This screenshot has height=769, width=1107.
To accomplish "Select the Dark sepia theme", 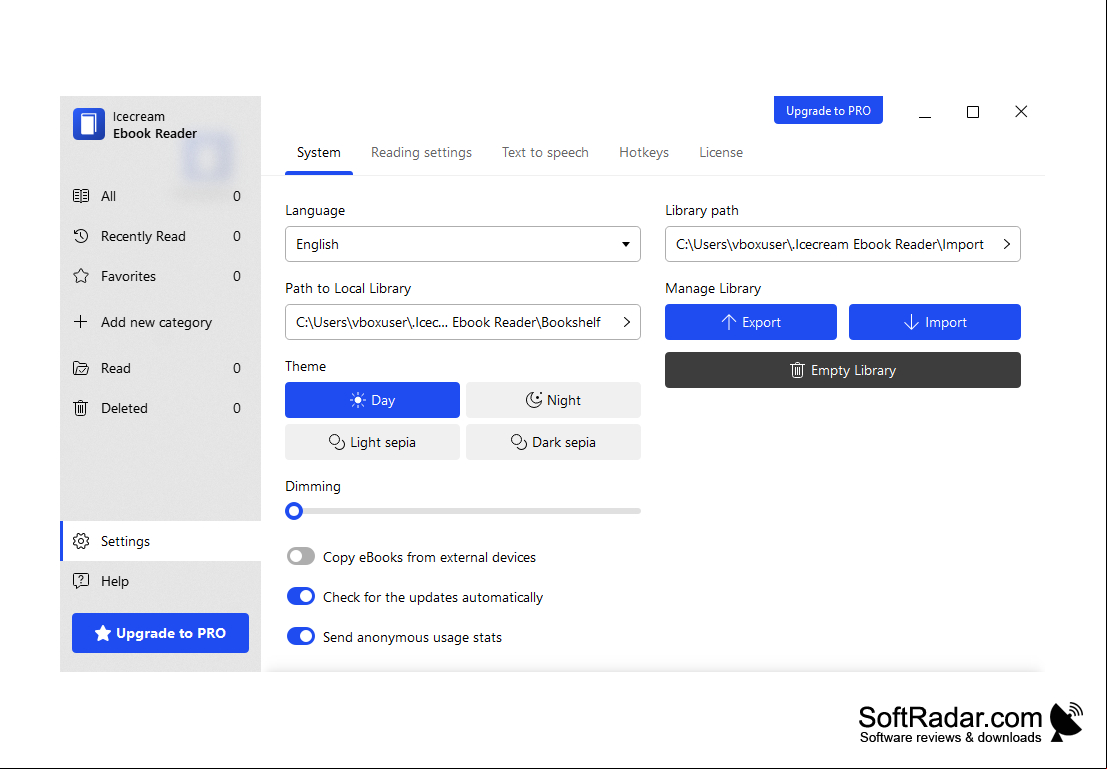I will (x=553, y=442).
